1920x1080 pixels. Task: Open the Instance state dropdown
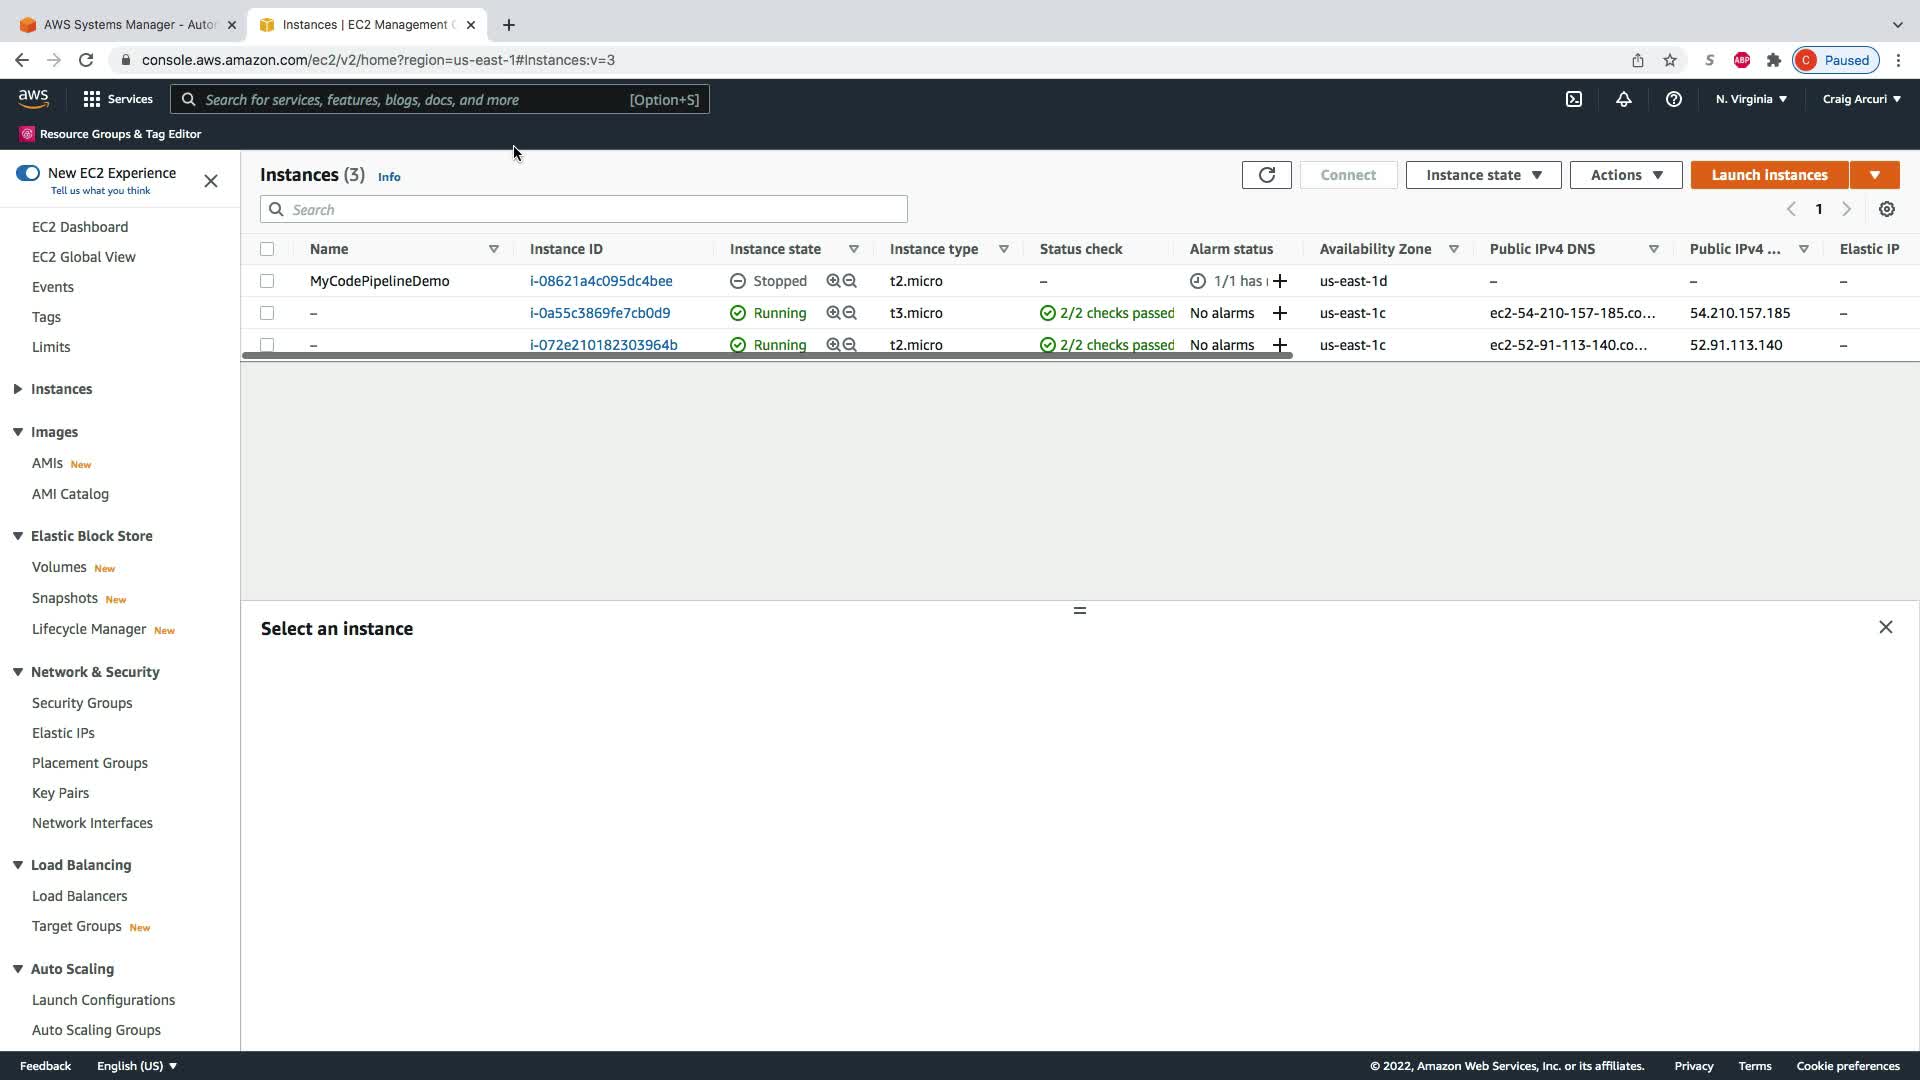[x=1483, y=175]
